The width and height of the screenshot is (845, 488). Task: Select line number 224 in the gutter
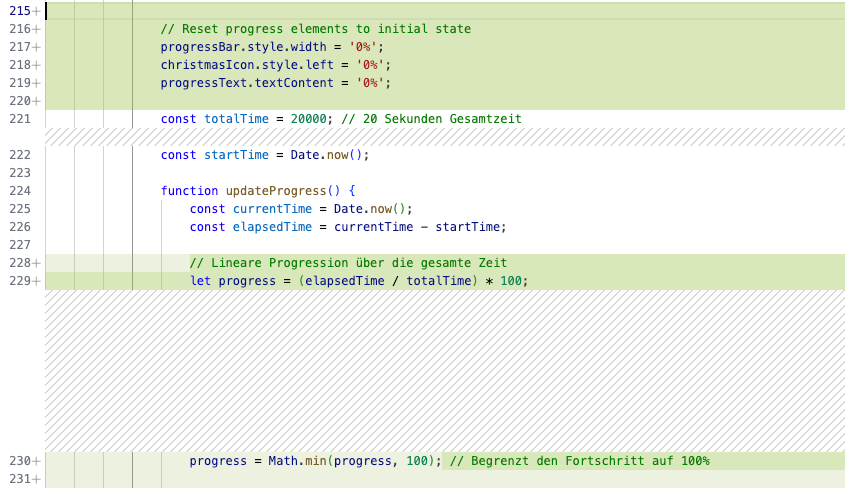pos(20,191)
